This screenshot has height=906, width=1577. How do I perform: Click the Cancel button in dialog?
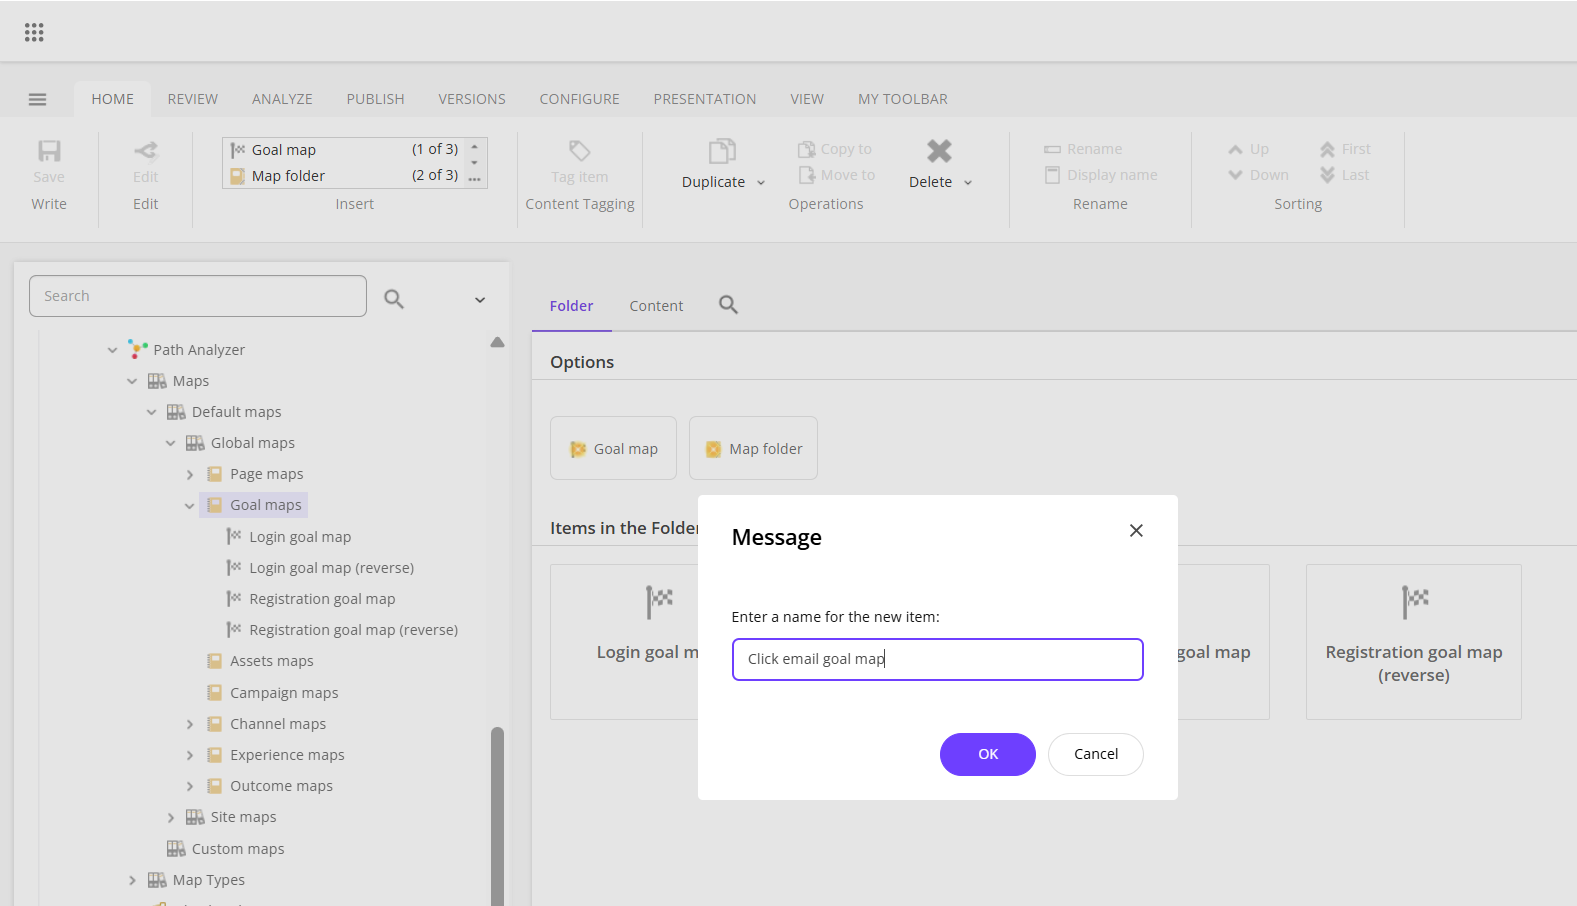tap(1096, 754)
